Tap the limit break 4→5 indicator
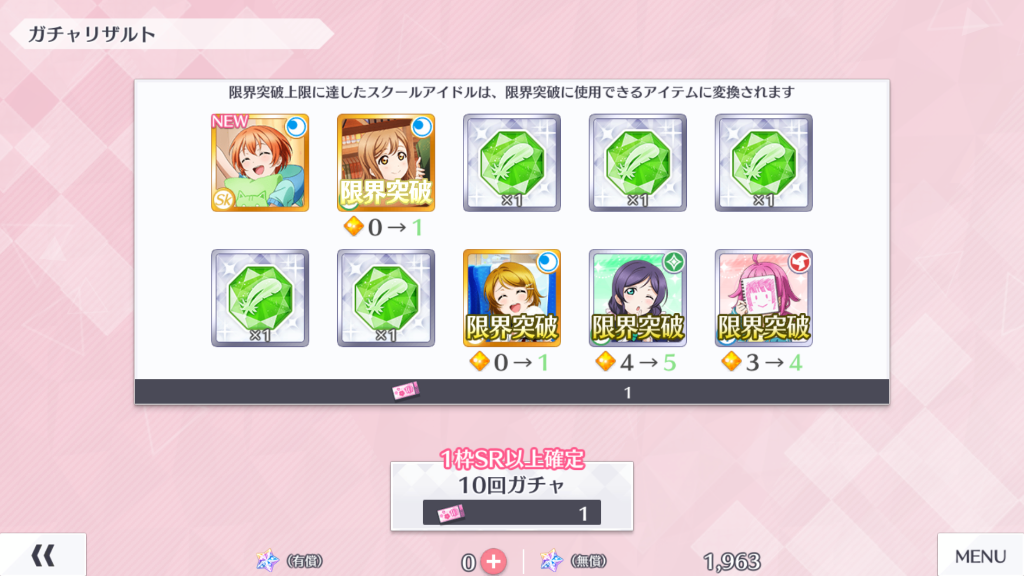This screenshot has height=576, width=1024. pyautogui.click(x=636, y=362)
